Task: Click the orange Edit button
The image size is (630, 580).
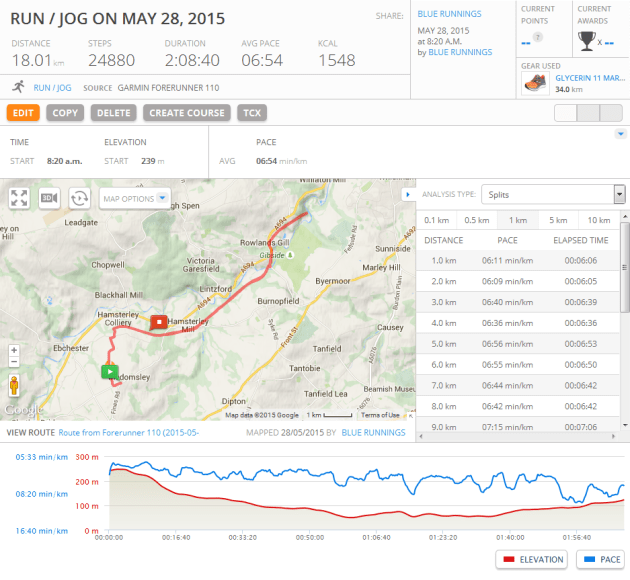Action: click(x=23, y=113)
